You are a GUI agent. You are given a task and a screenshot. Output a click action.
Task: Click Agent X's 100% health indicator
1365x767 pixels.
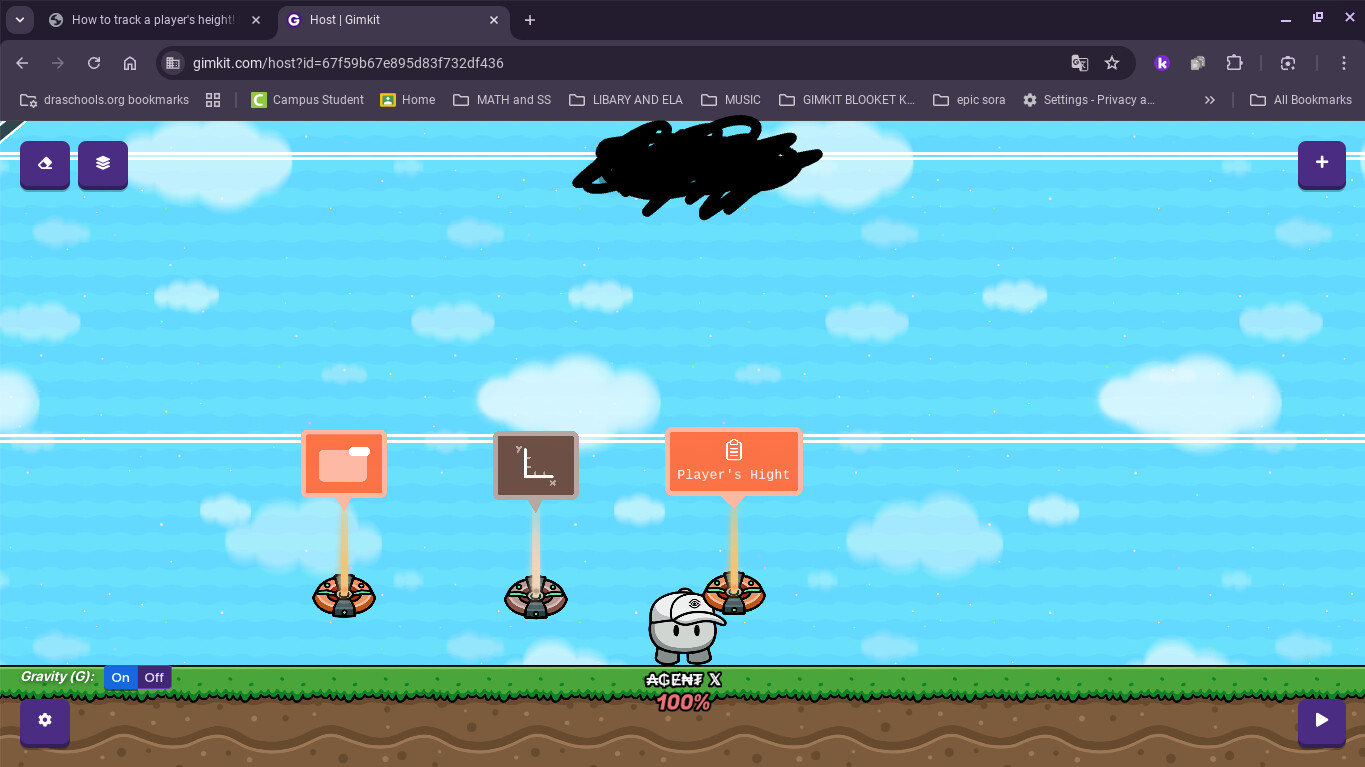click(683, 702)
